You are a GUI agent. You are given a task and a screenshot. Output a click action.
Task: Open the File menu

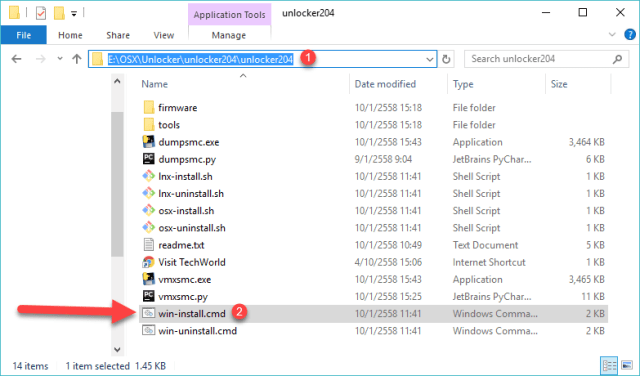coord(24,35)
